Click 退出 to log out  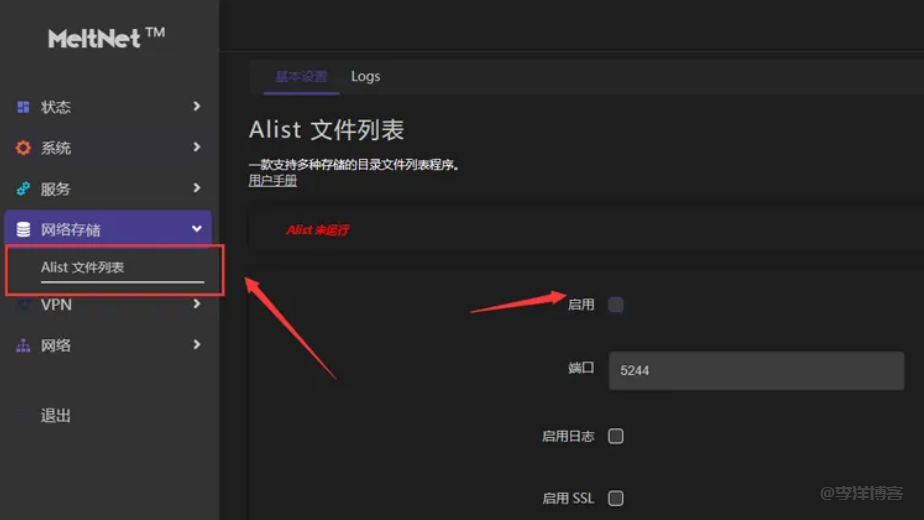[56, 416]
